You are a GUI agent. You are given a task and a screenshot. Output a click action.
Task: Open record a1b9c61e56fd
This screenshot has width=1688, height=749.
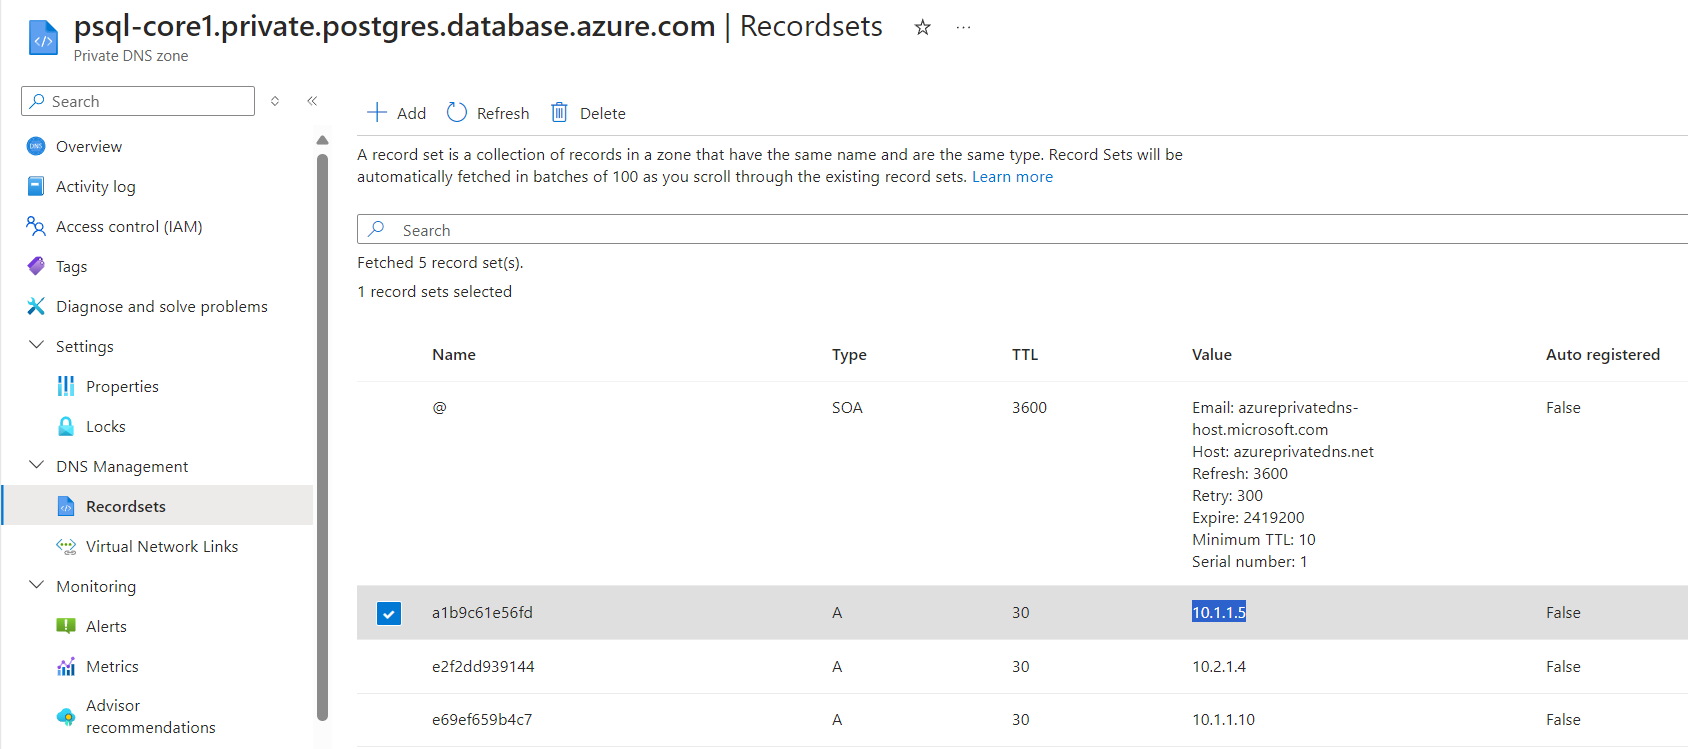click(x=482, y=612)
